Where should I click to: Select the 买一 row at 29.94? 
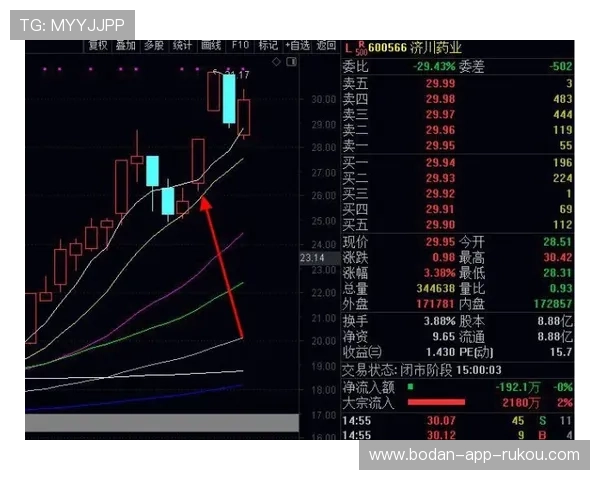click(x=457, y=163)
